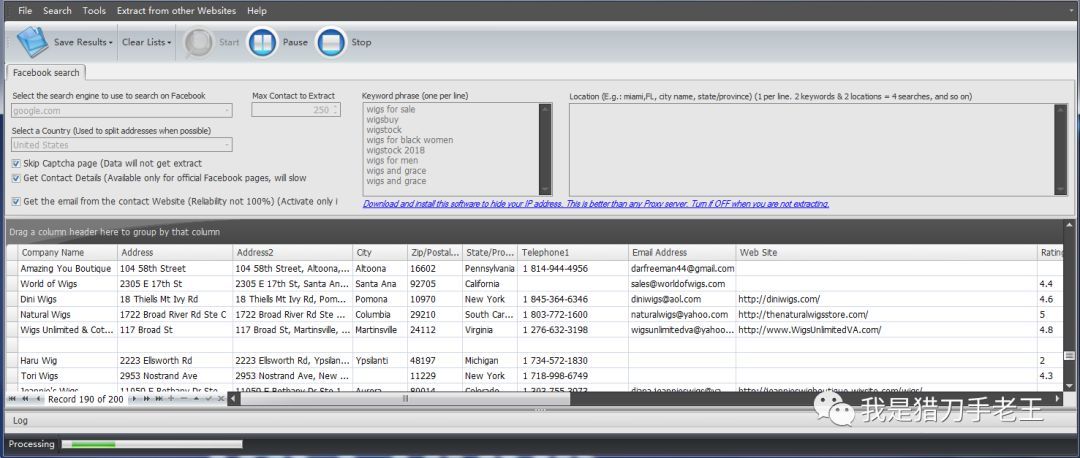Click results grid scroll down arrow
The image size is (1080, 458).
(1069, 386)
